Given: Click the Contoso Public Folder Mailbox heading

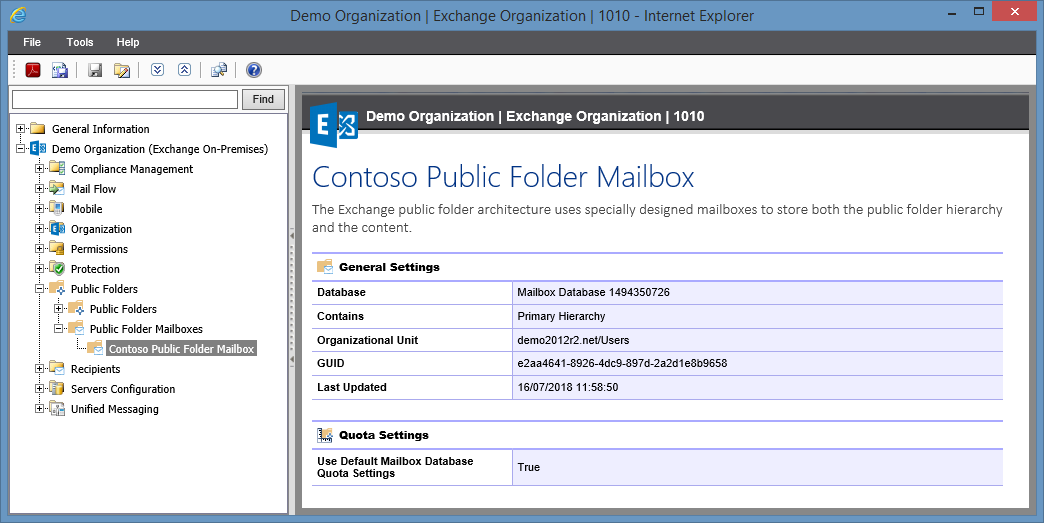Looking at the screenshot, I should coord(503,177).
